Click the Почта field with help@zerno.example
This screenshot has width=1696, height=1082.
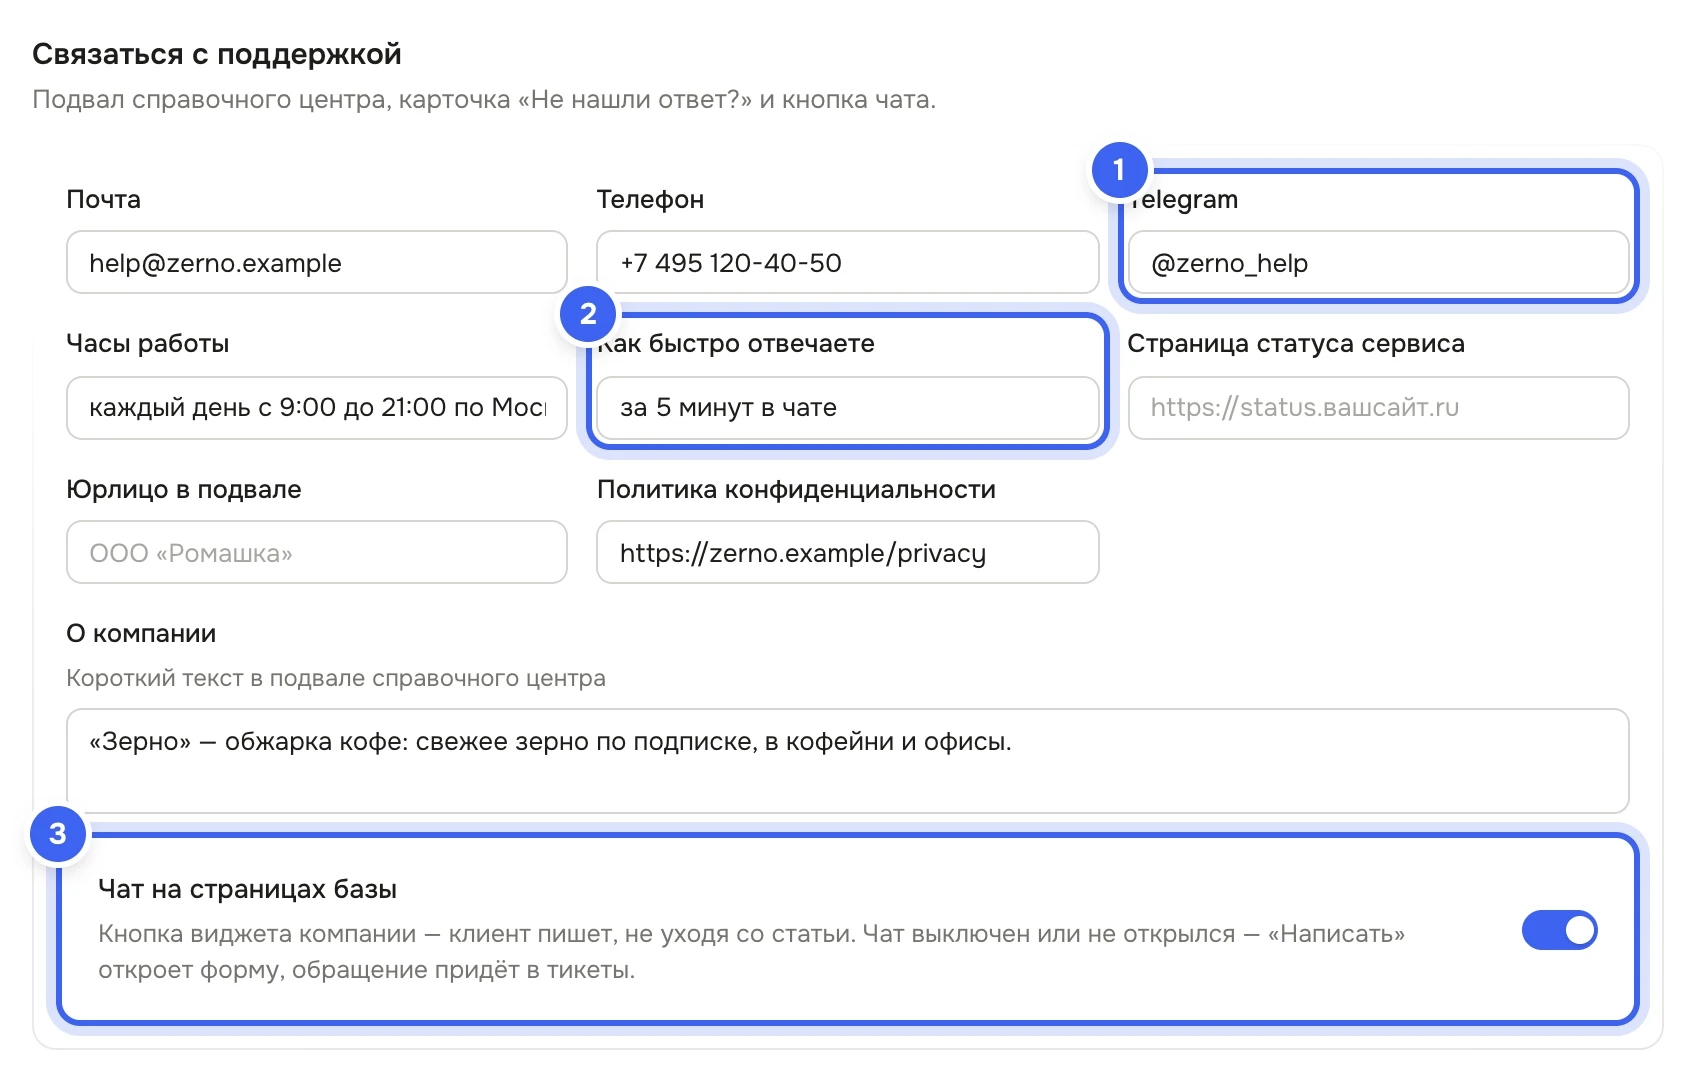click(317, 262)
